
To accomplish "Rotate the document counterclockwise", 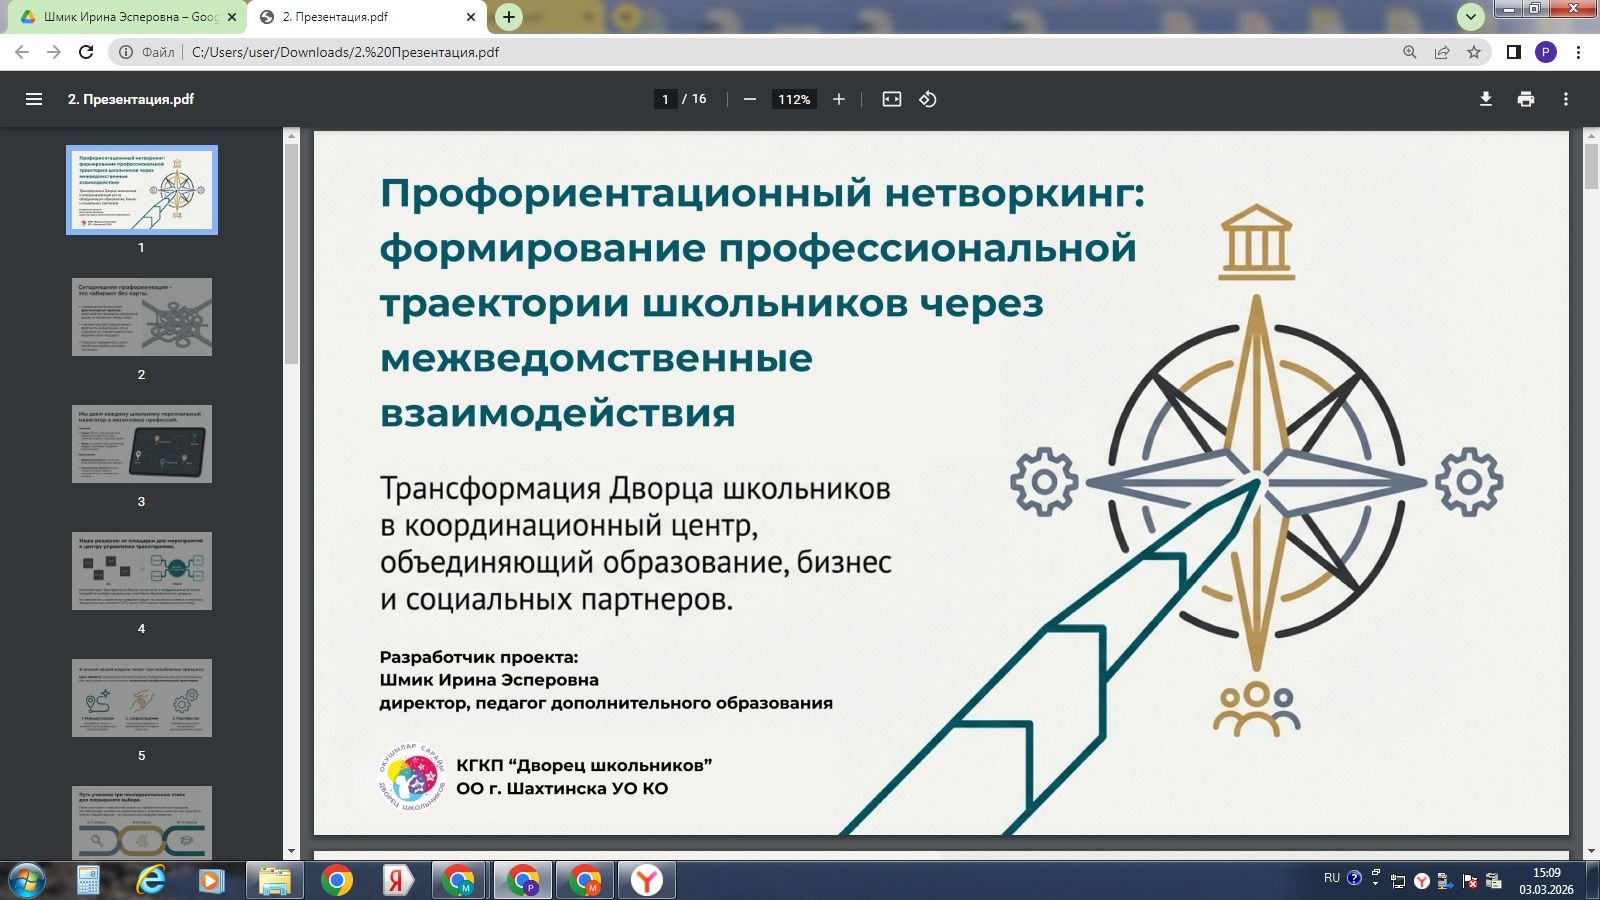I will pyautogui.click(x=928, y=99).
